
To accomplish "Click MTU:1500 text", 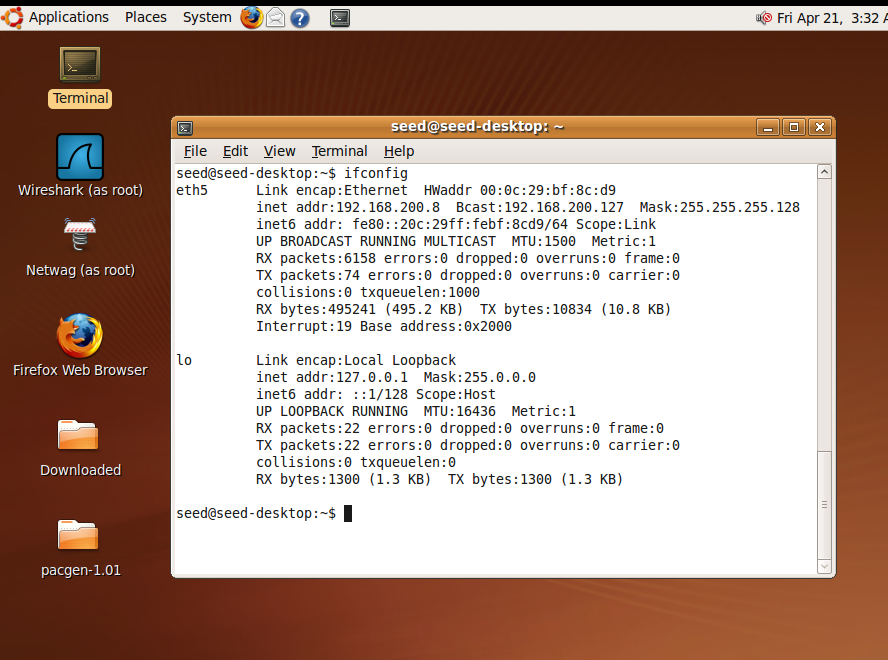I will pyautogui.click(x=544, y=241).
